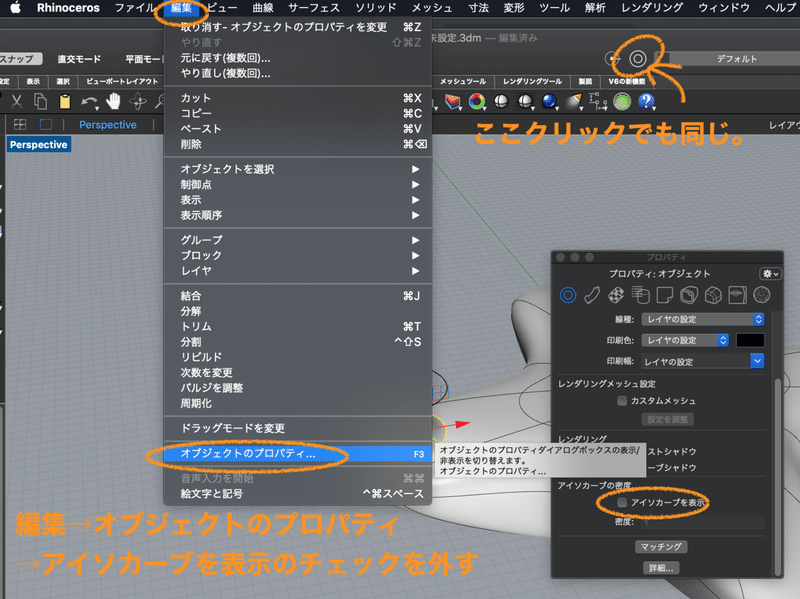Click the dimmed 設定を調整 button
This screenshot has height=599, width=800.
(667, 419)
